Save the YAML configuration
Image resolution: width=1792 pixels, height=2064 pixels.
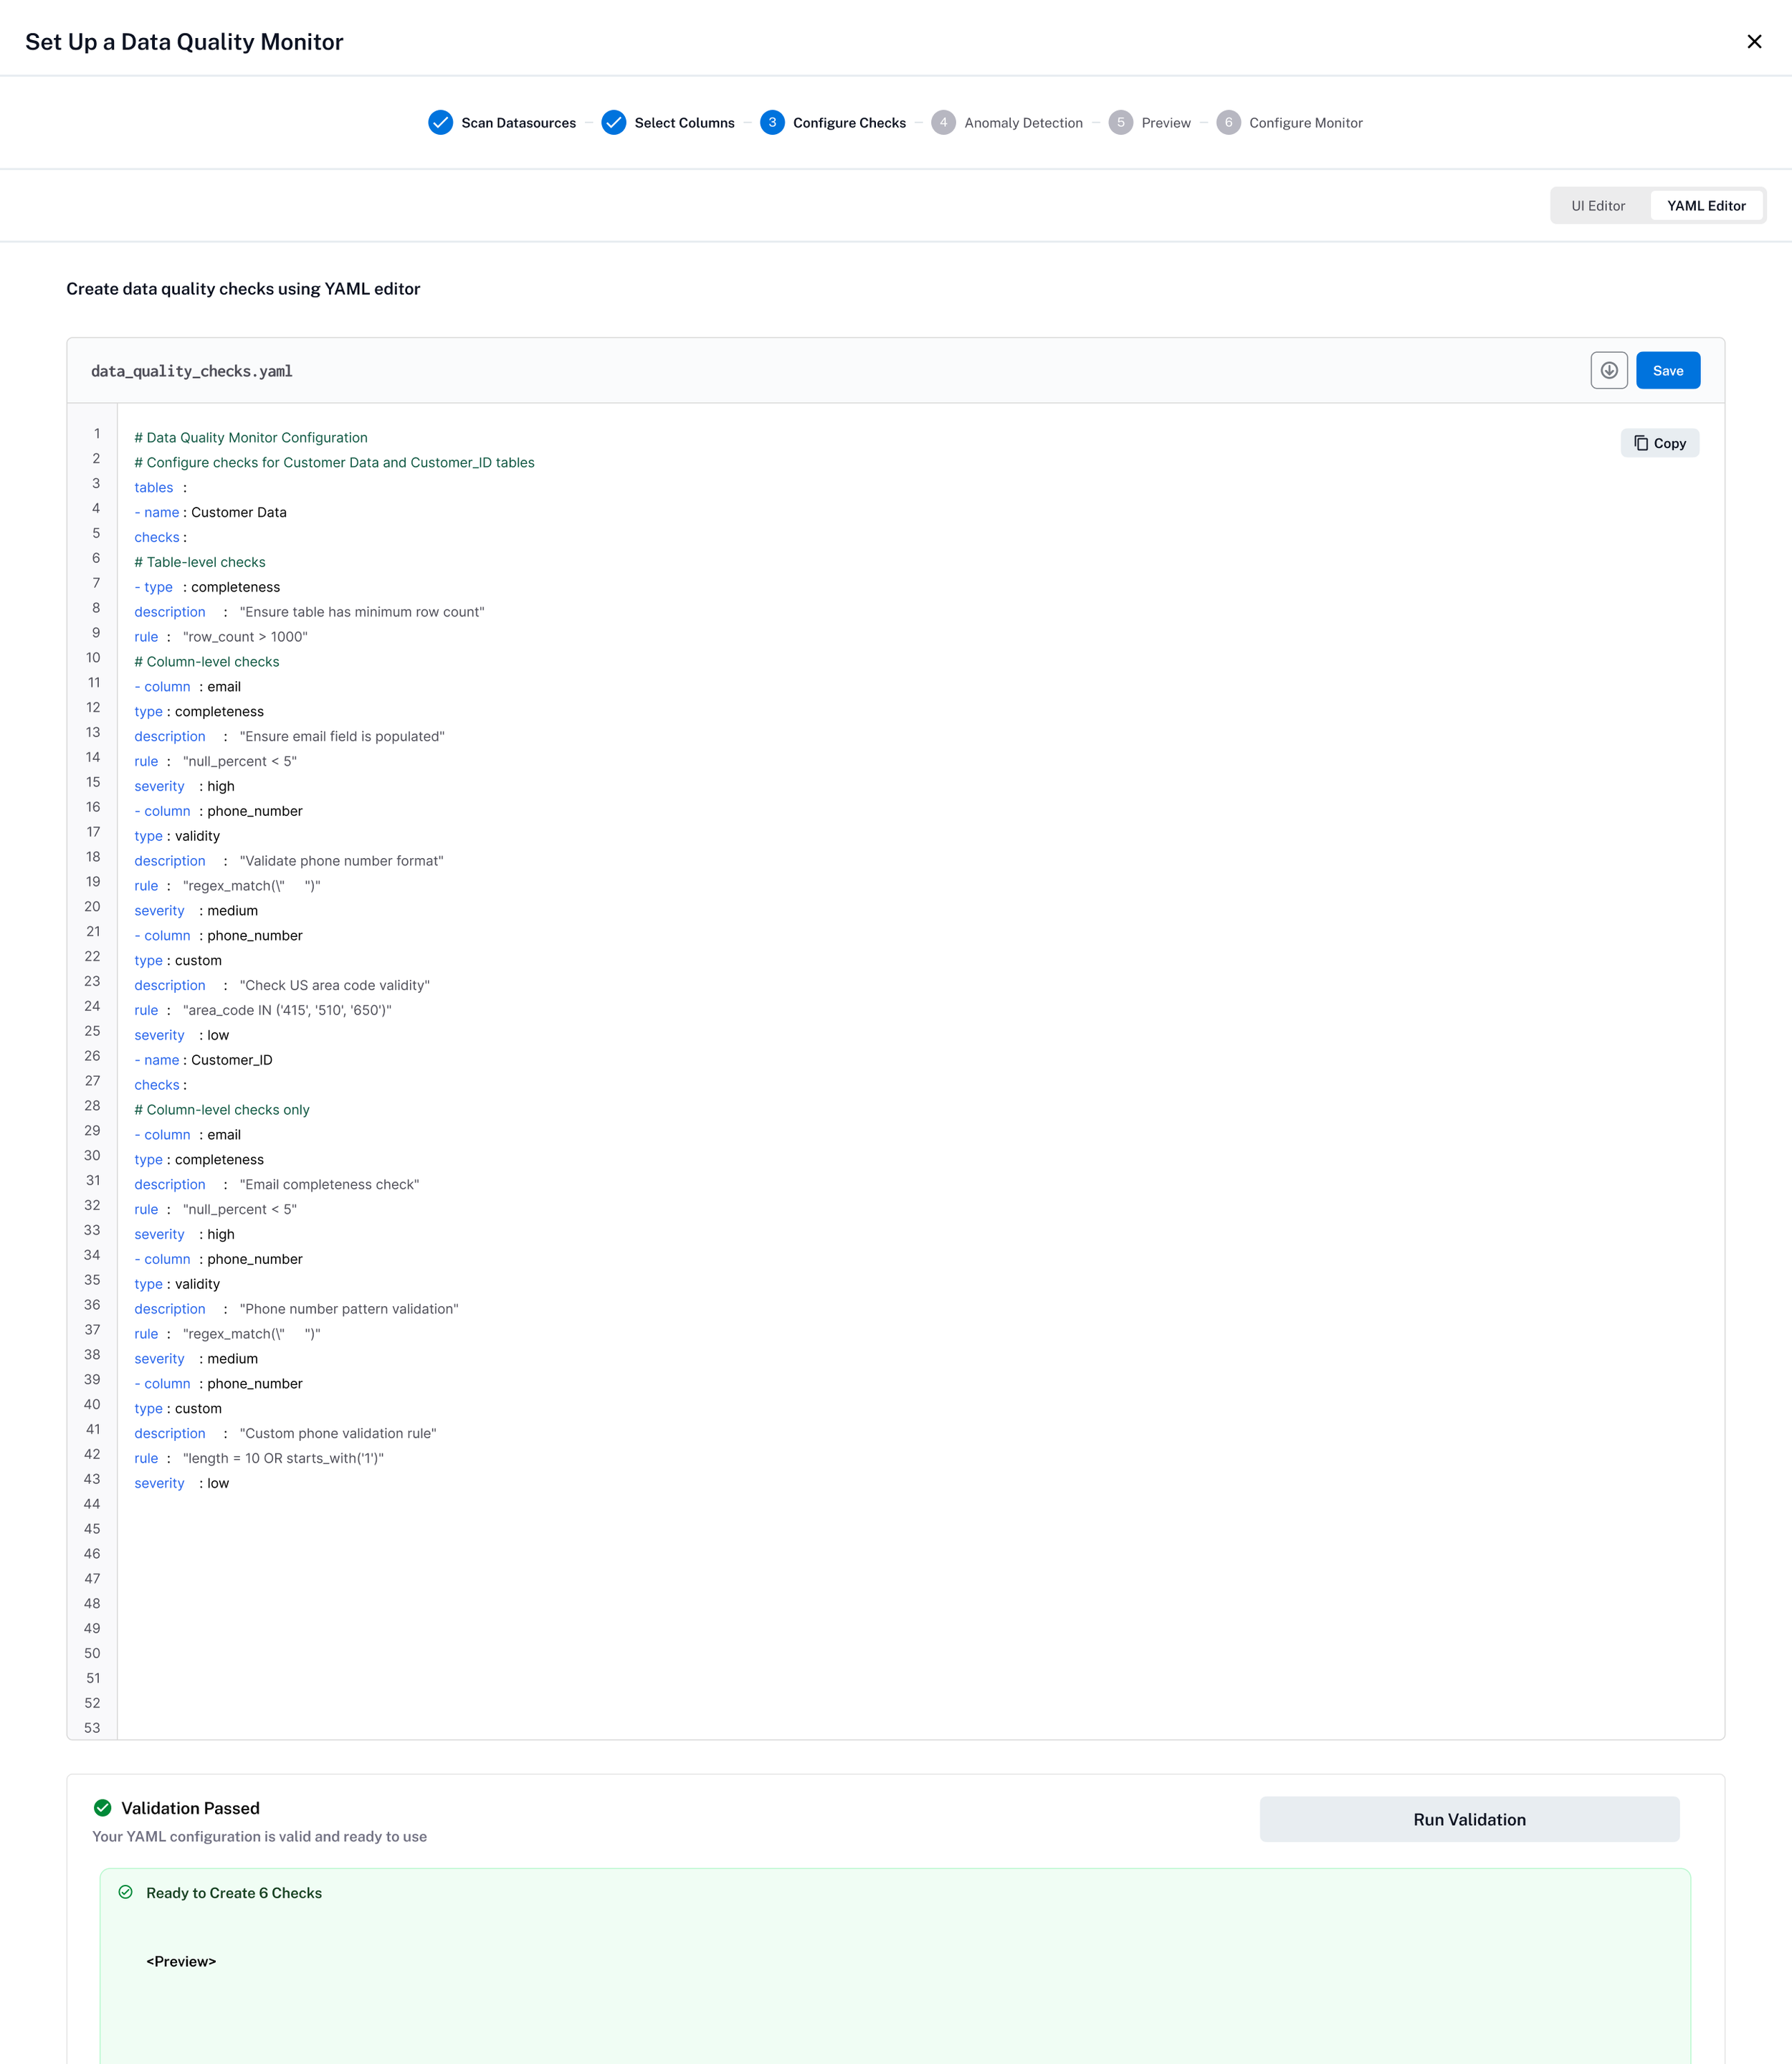(1667, 371)
